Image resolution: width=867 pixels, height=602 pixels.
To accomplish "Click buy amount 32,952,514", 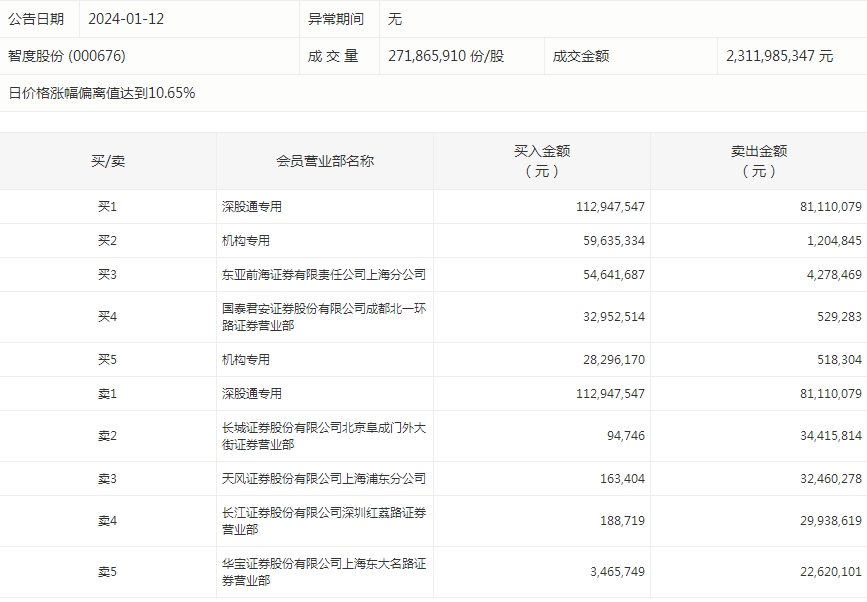I will point(614,317).
